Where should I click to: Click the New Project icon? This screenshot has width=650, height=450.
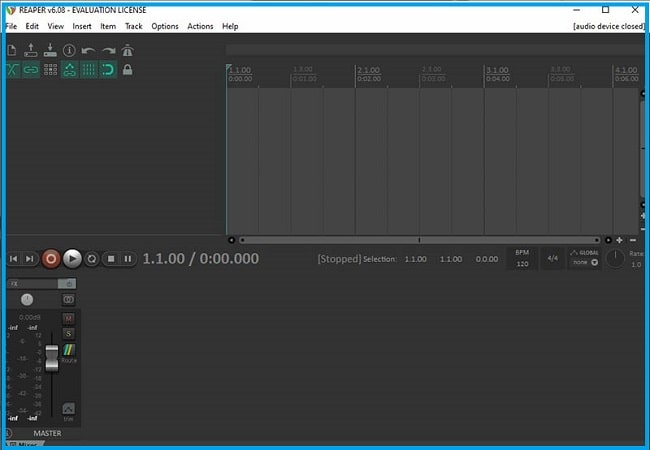[12, 50]
